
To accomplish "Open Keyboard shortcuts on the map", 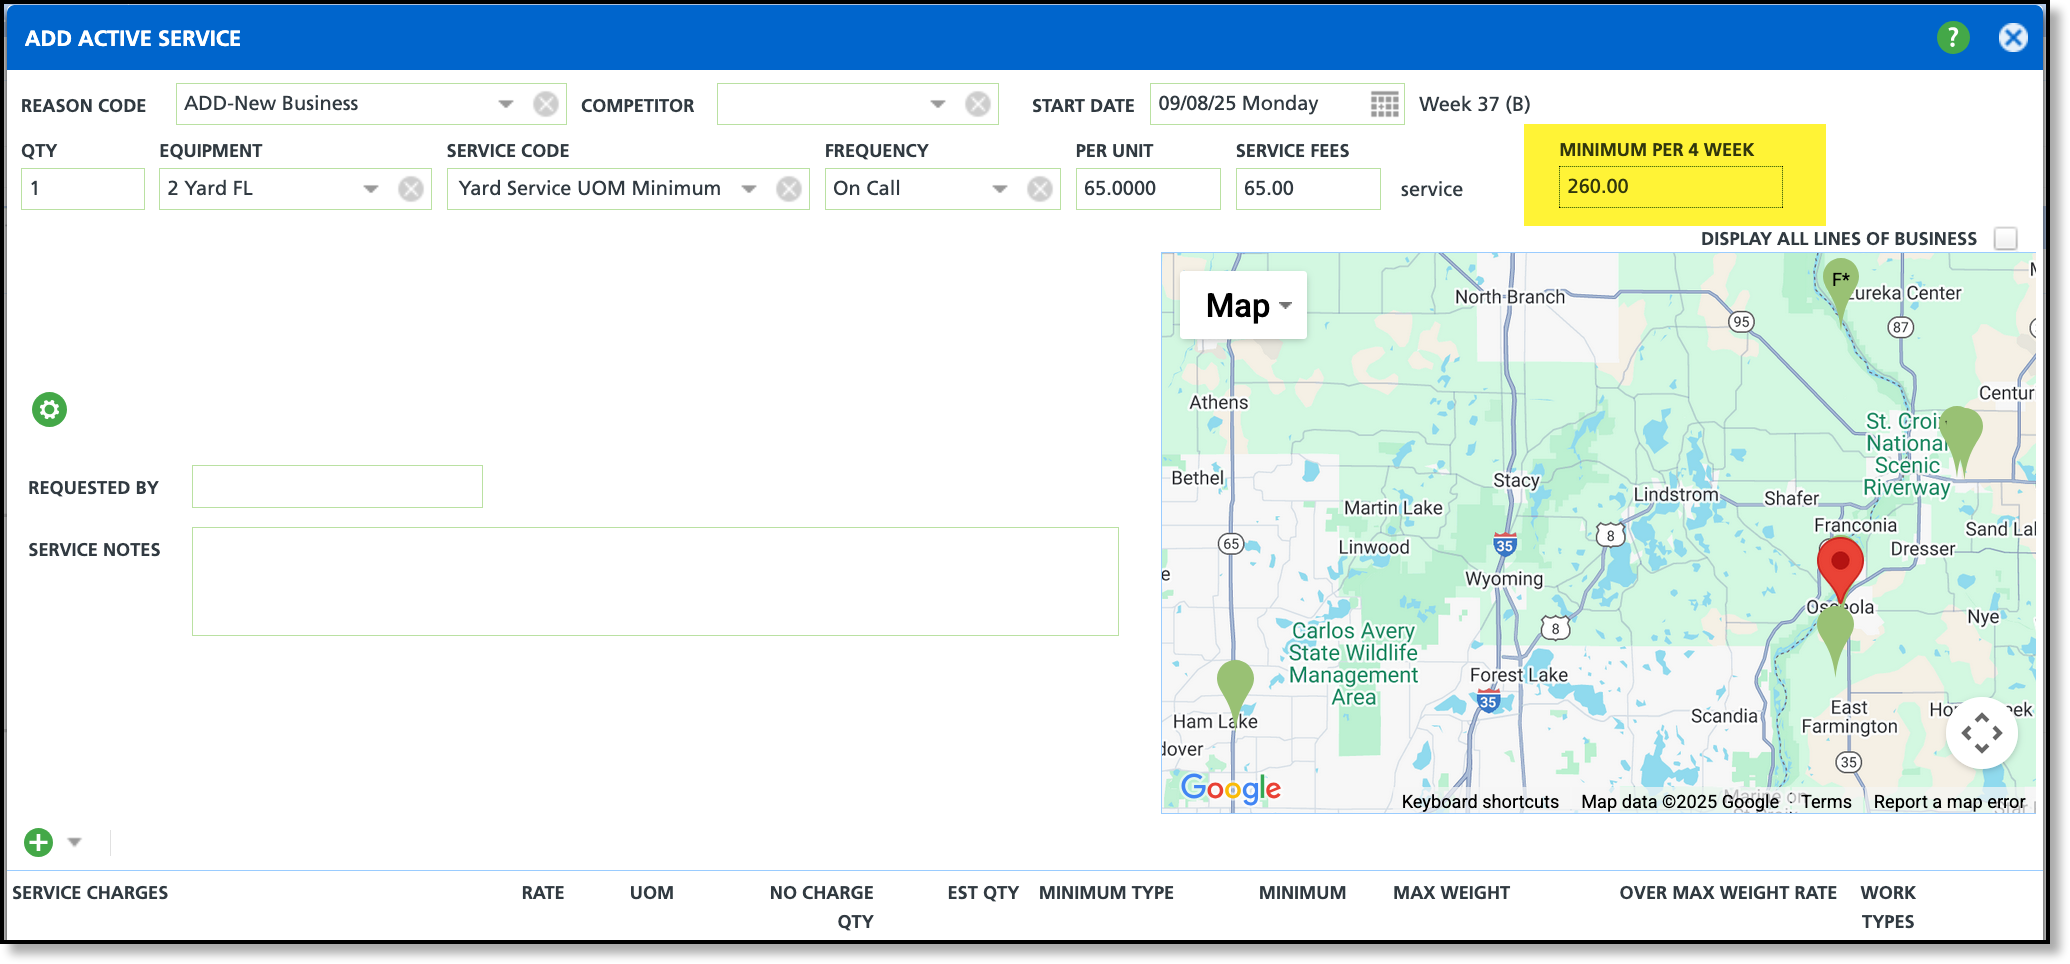I will pos(1480,802).
